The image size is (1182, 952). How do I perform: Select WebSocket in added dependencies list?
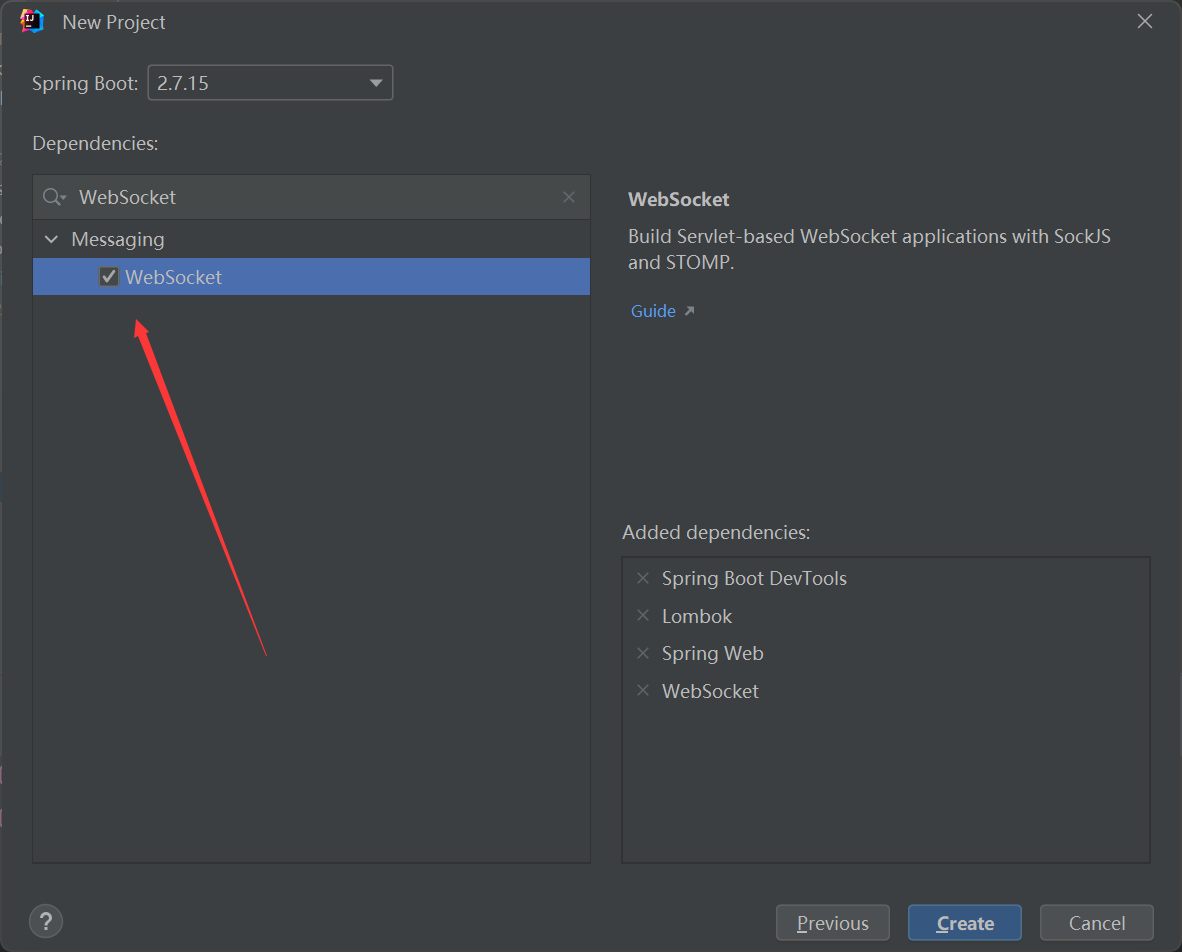click(710, 691)
